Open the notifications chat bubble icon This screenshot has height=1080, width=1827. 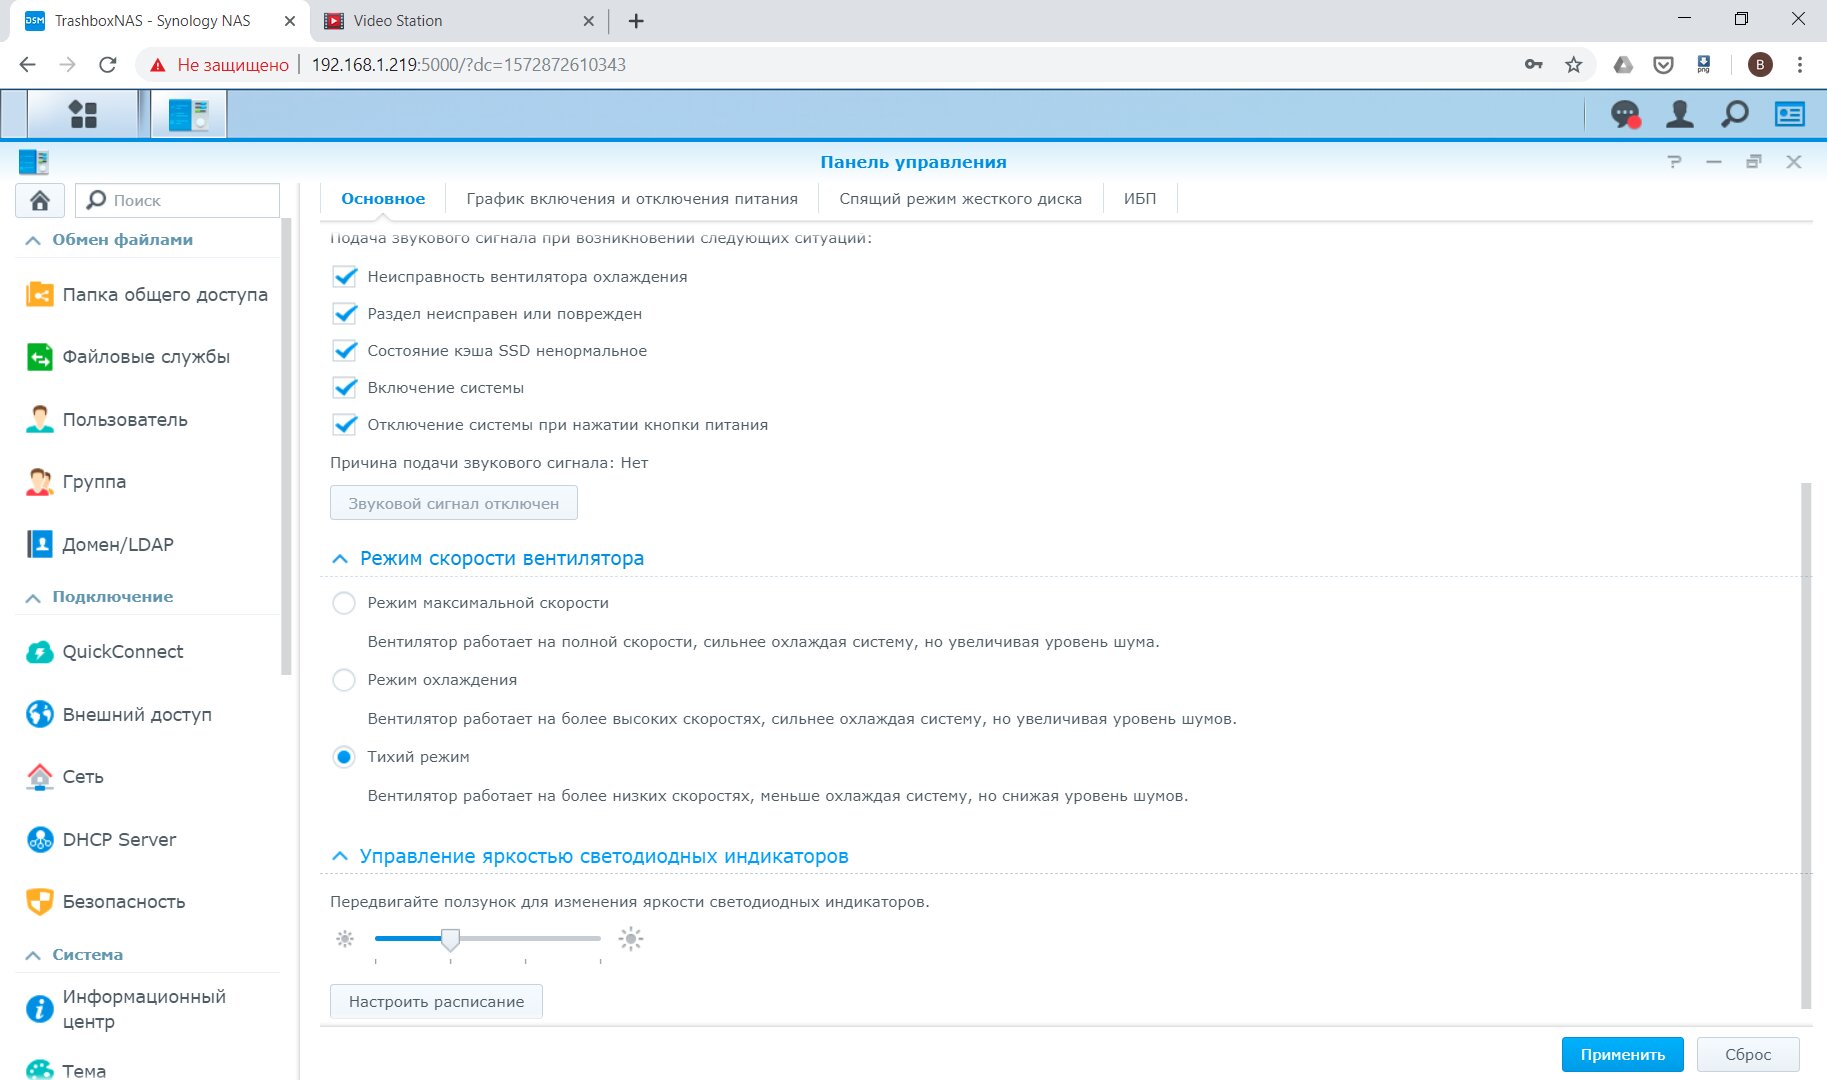[x=1625, y=114]
